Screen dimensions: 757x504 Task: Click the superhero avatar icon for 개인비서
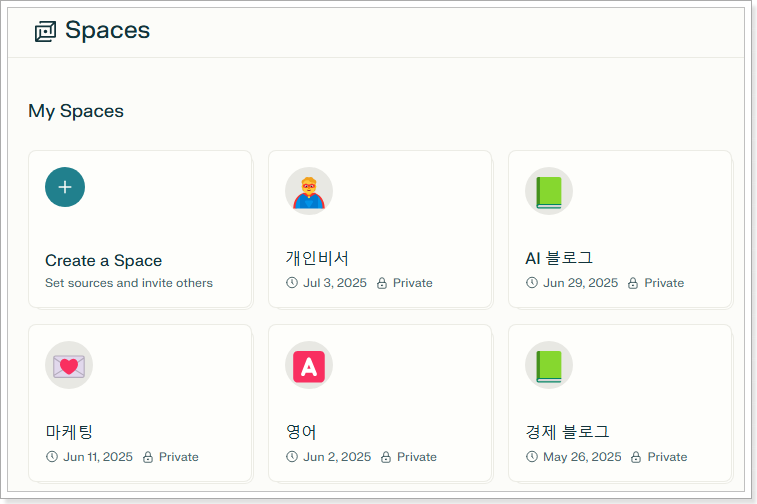tap(308, 190)
